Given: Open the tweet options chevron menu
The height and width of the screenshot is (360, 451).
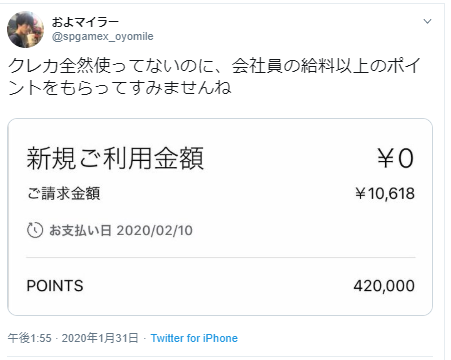Looking at the screenshot, I should point(427,22).
